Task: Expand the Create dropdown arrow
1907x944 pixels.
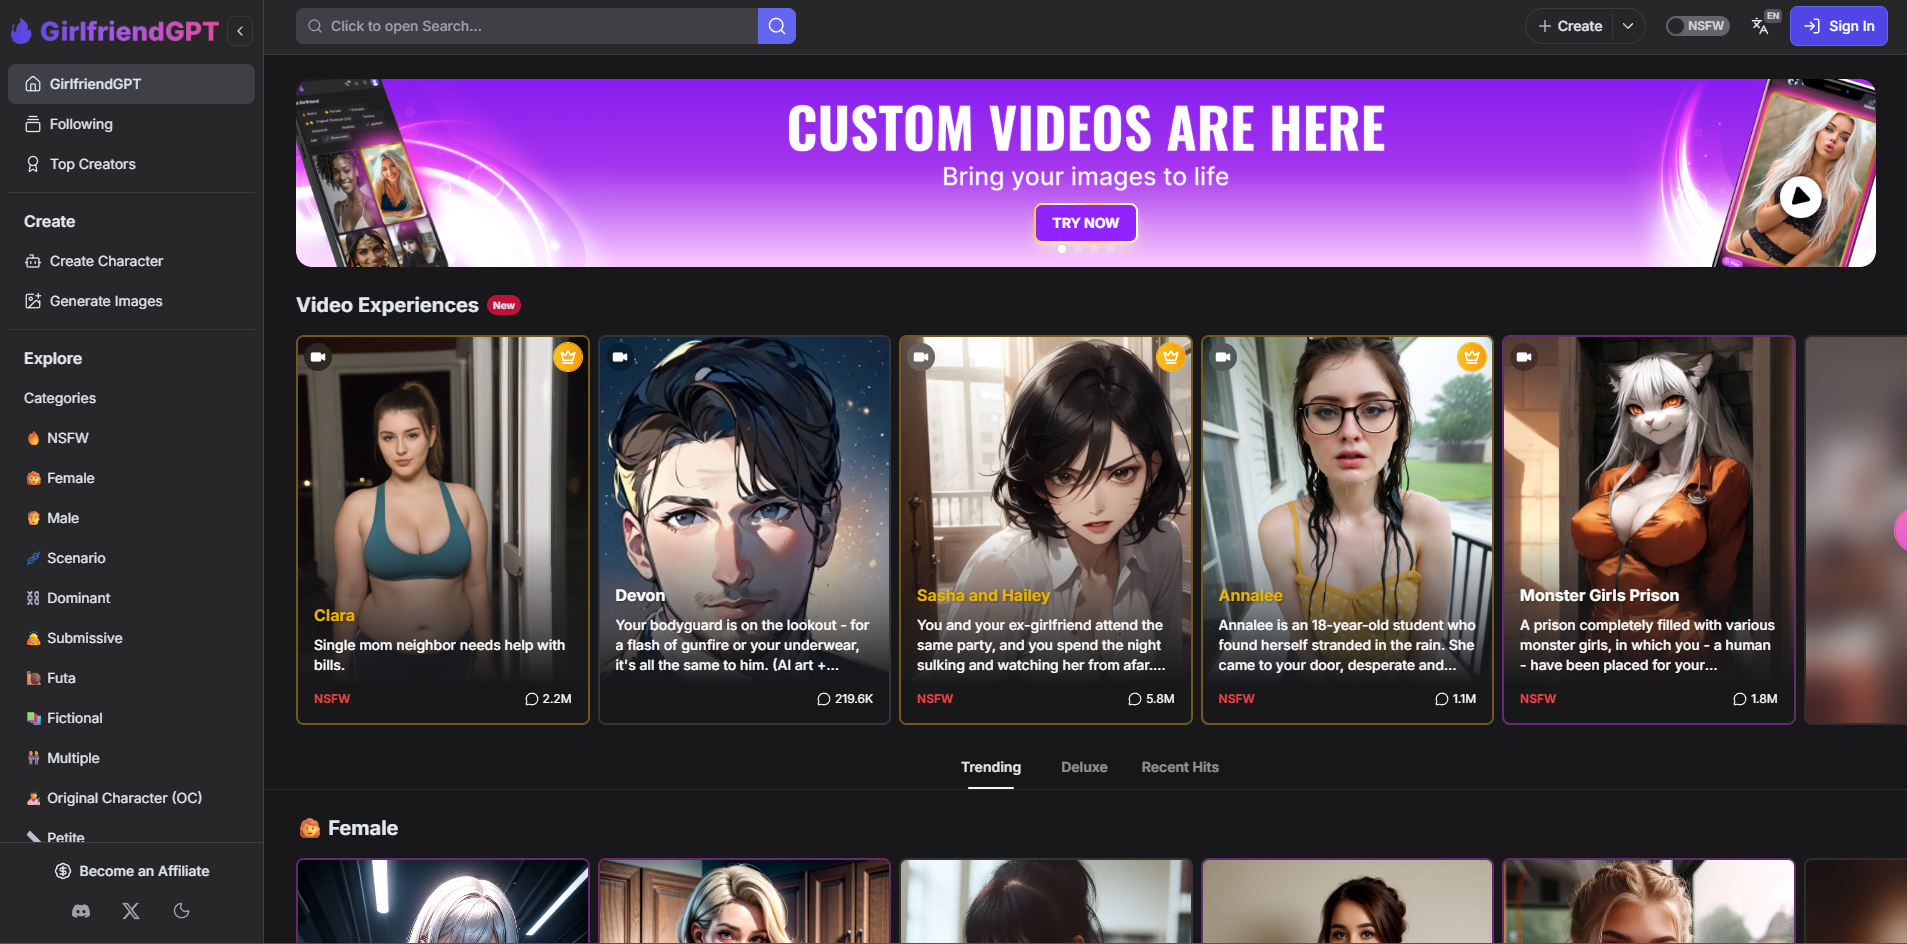Action: point(1628,26)
